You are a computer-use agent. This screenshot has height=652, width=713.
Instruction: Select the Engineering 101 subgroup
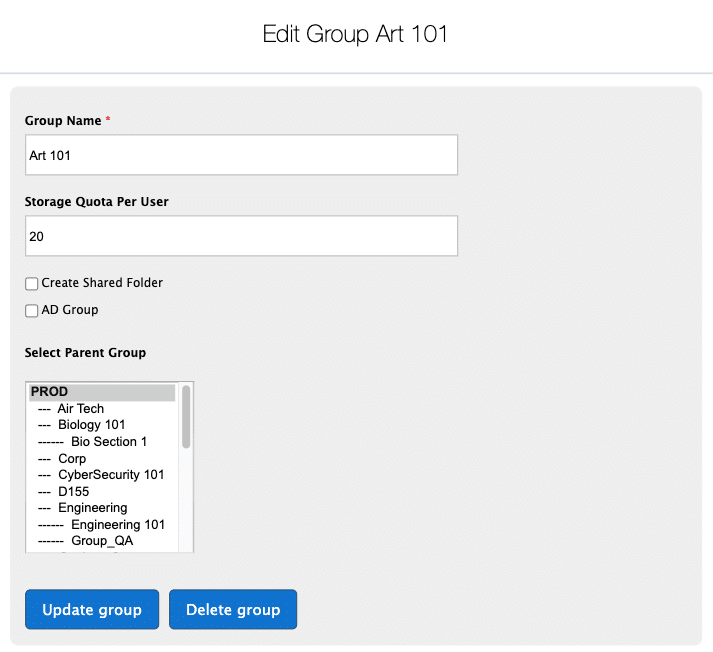pos(118,525)
